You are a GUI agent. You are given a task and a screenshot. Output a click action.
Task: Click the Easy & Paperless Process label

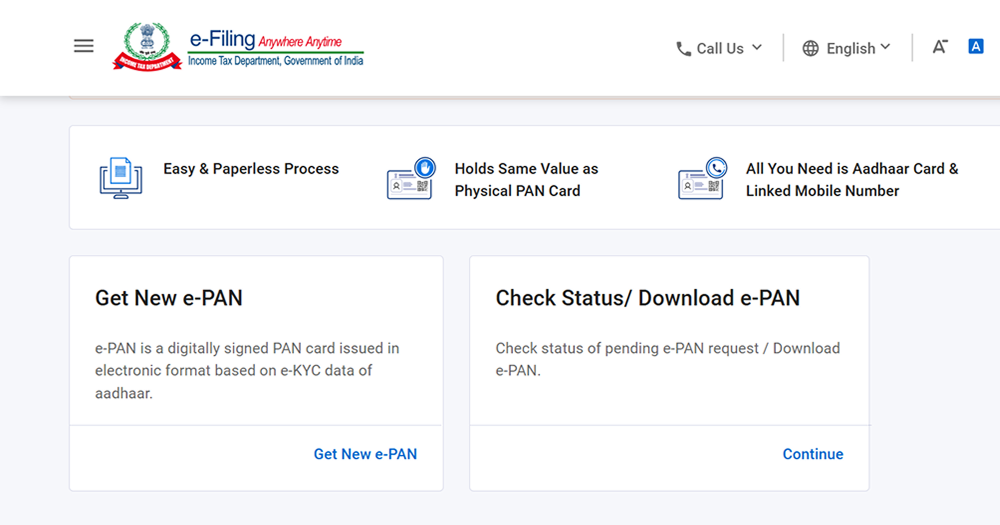[251, 169]
